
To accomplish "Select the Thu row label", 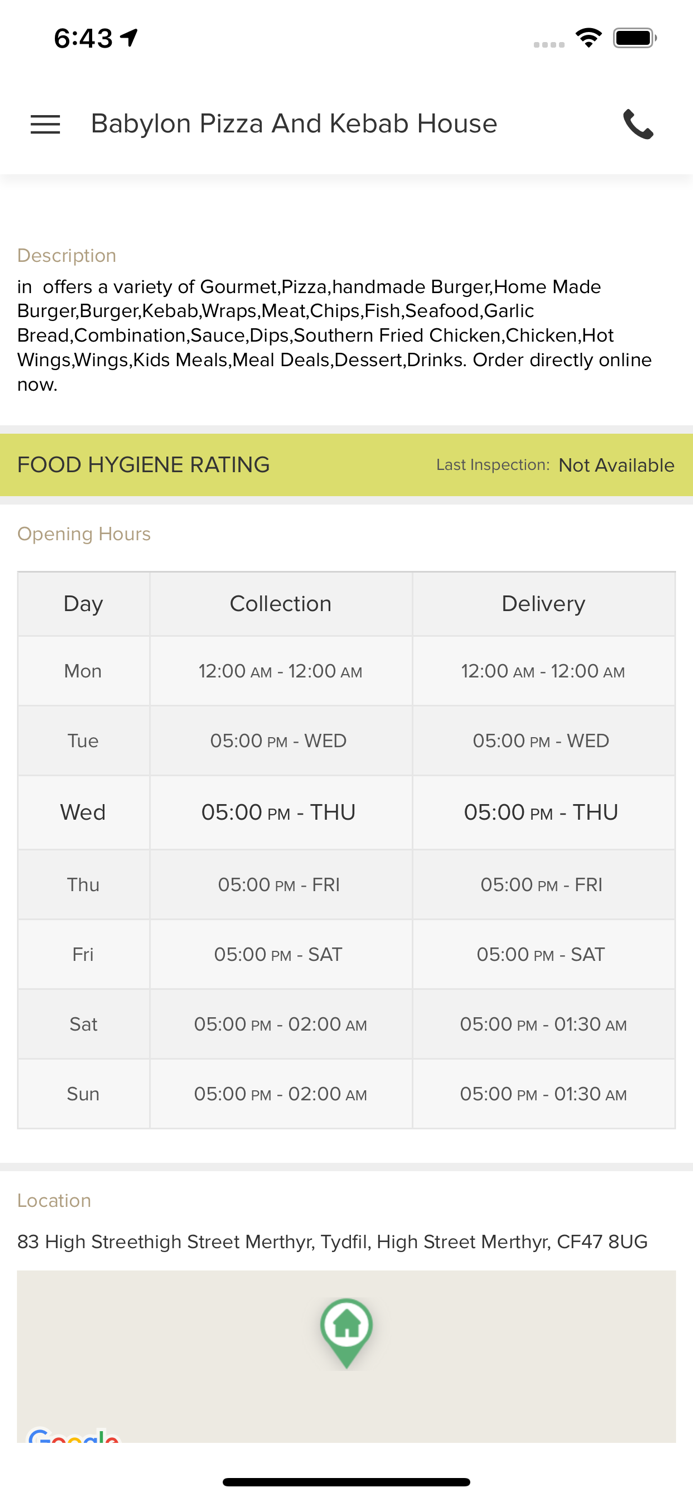I will pyautogui.click(x=83, y=884).
